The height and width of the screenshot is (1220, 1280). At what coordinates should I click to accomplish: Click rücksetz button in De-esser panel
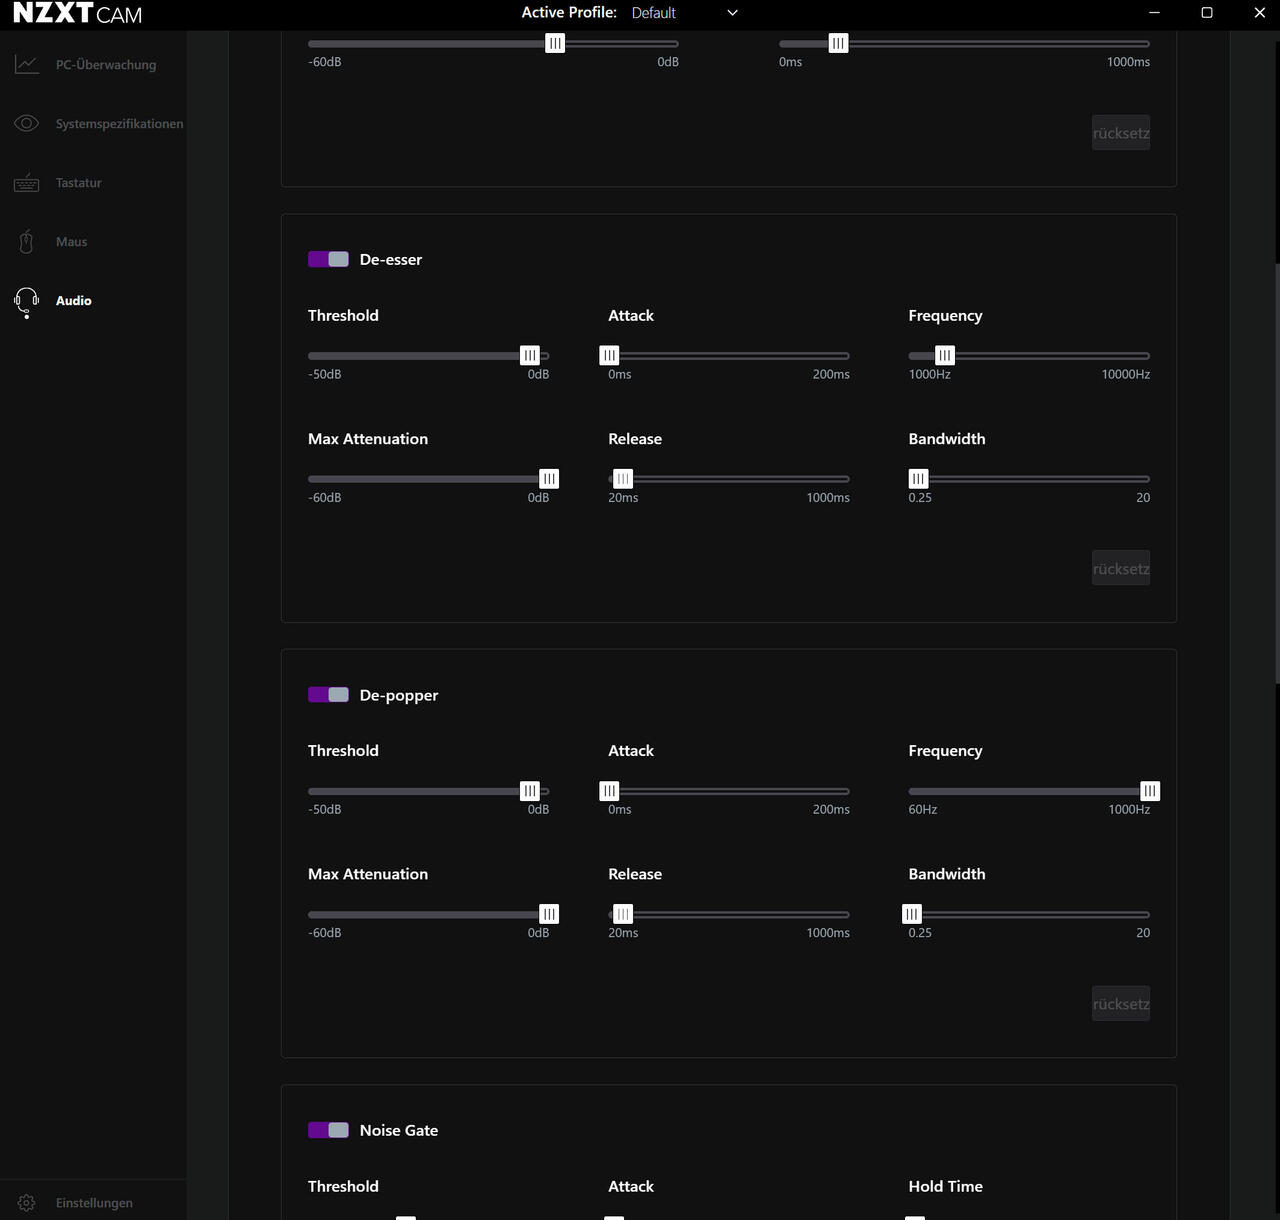click(x=1121, y=569)
